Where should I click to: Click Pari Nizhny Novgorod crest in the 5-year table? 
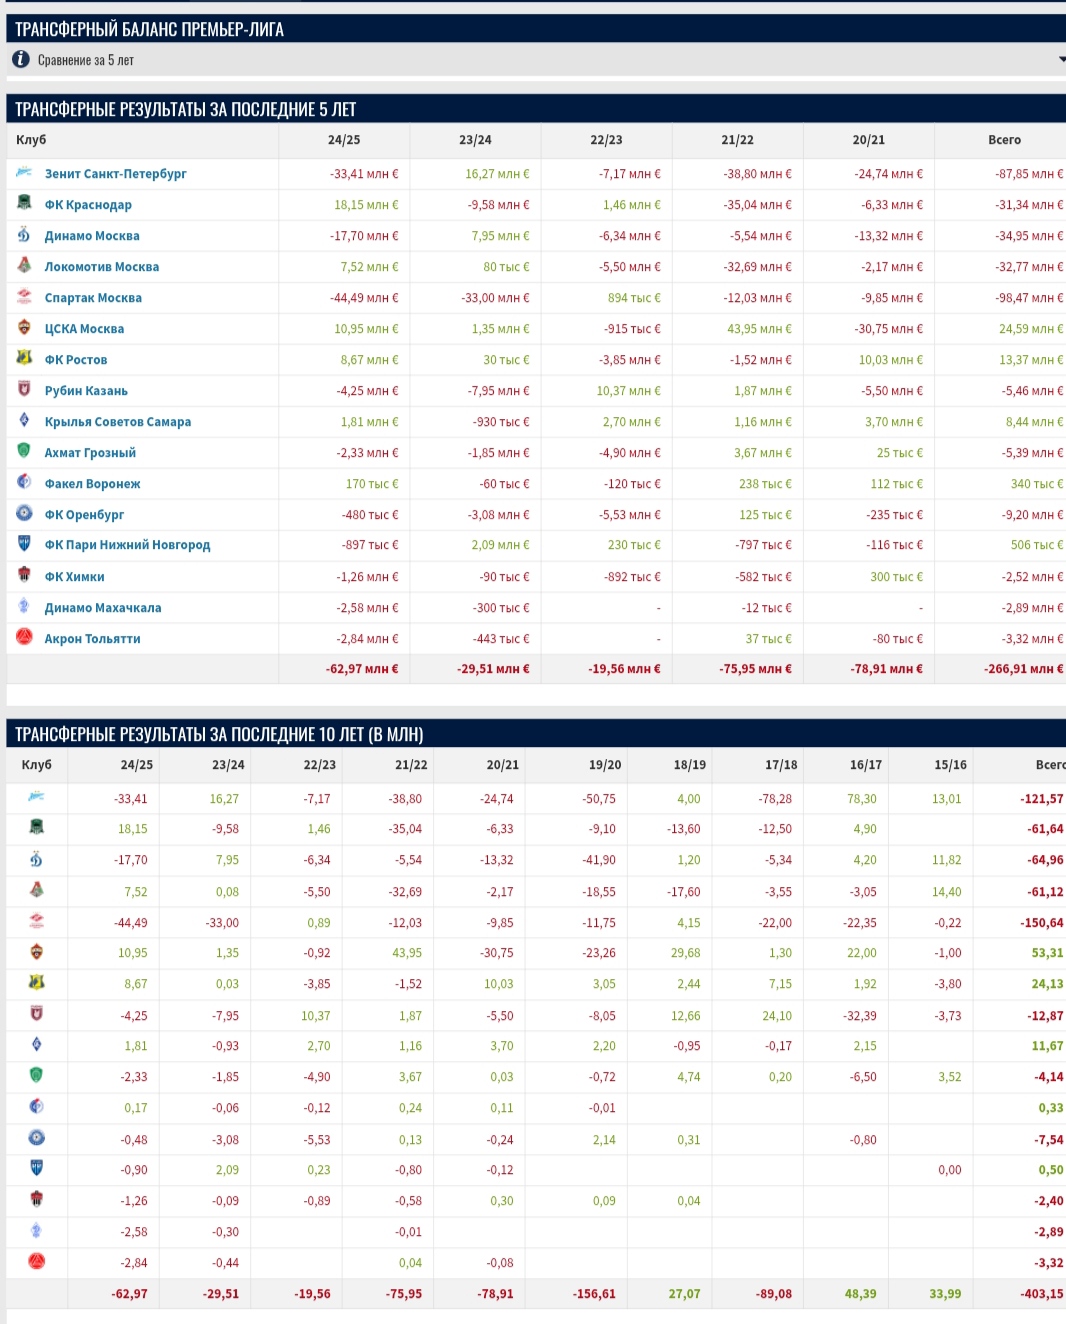click(24, 544)
